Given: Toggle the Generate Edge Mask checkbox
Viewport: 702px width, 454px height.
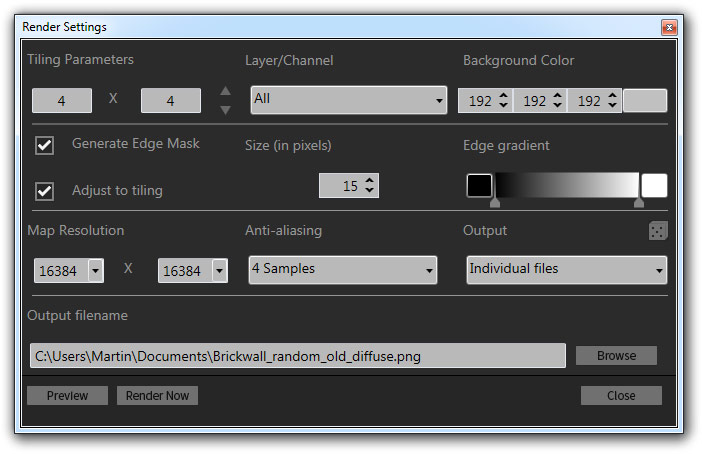Looking at the screenshot, I should coord(45,145).
